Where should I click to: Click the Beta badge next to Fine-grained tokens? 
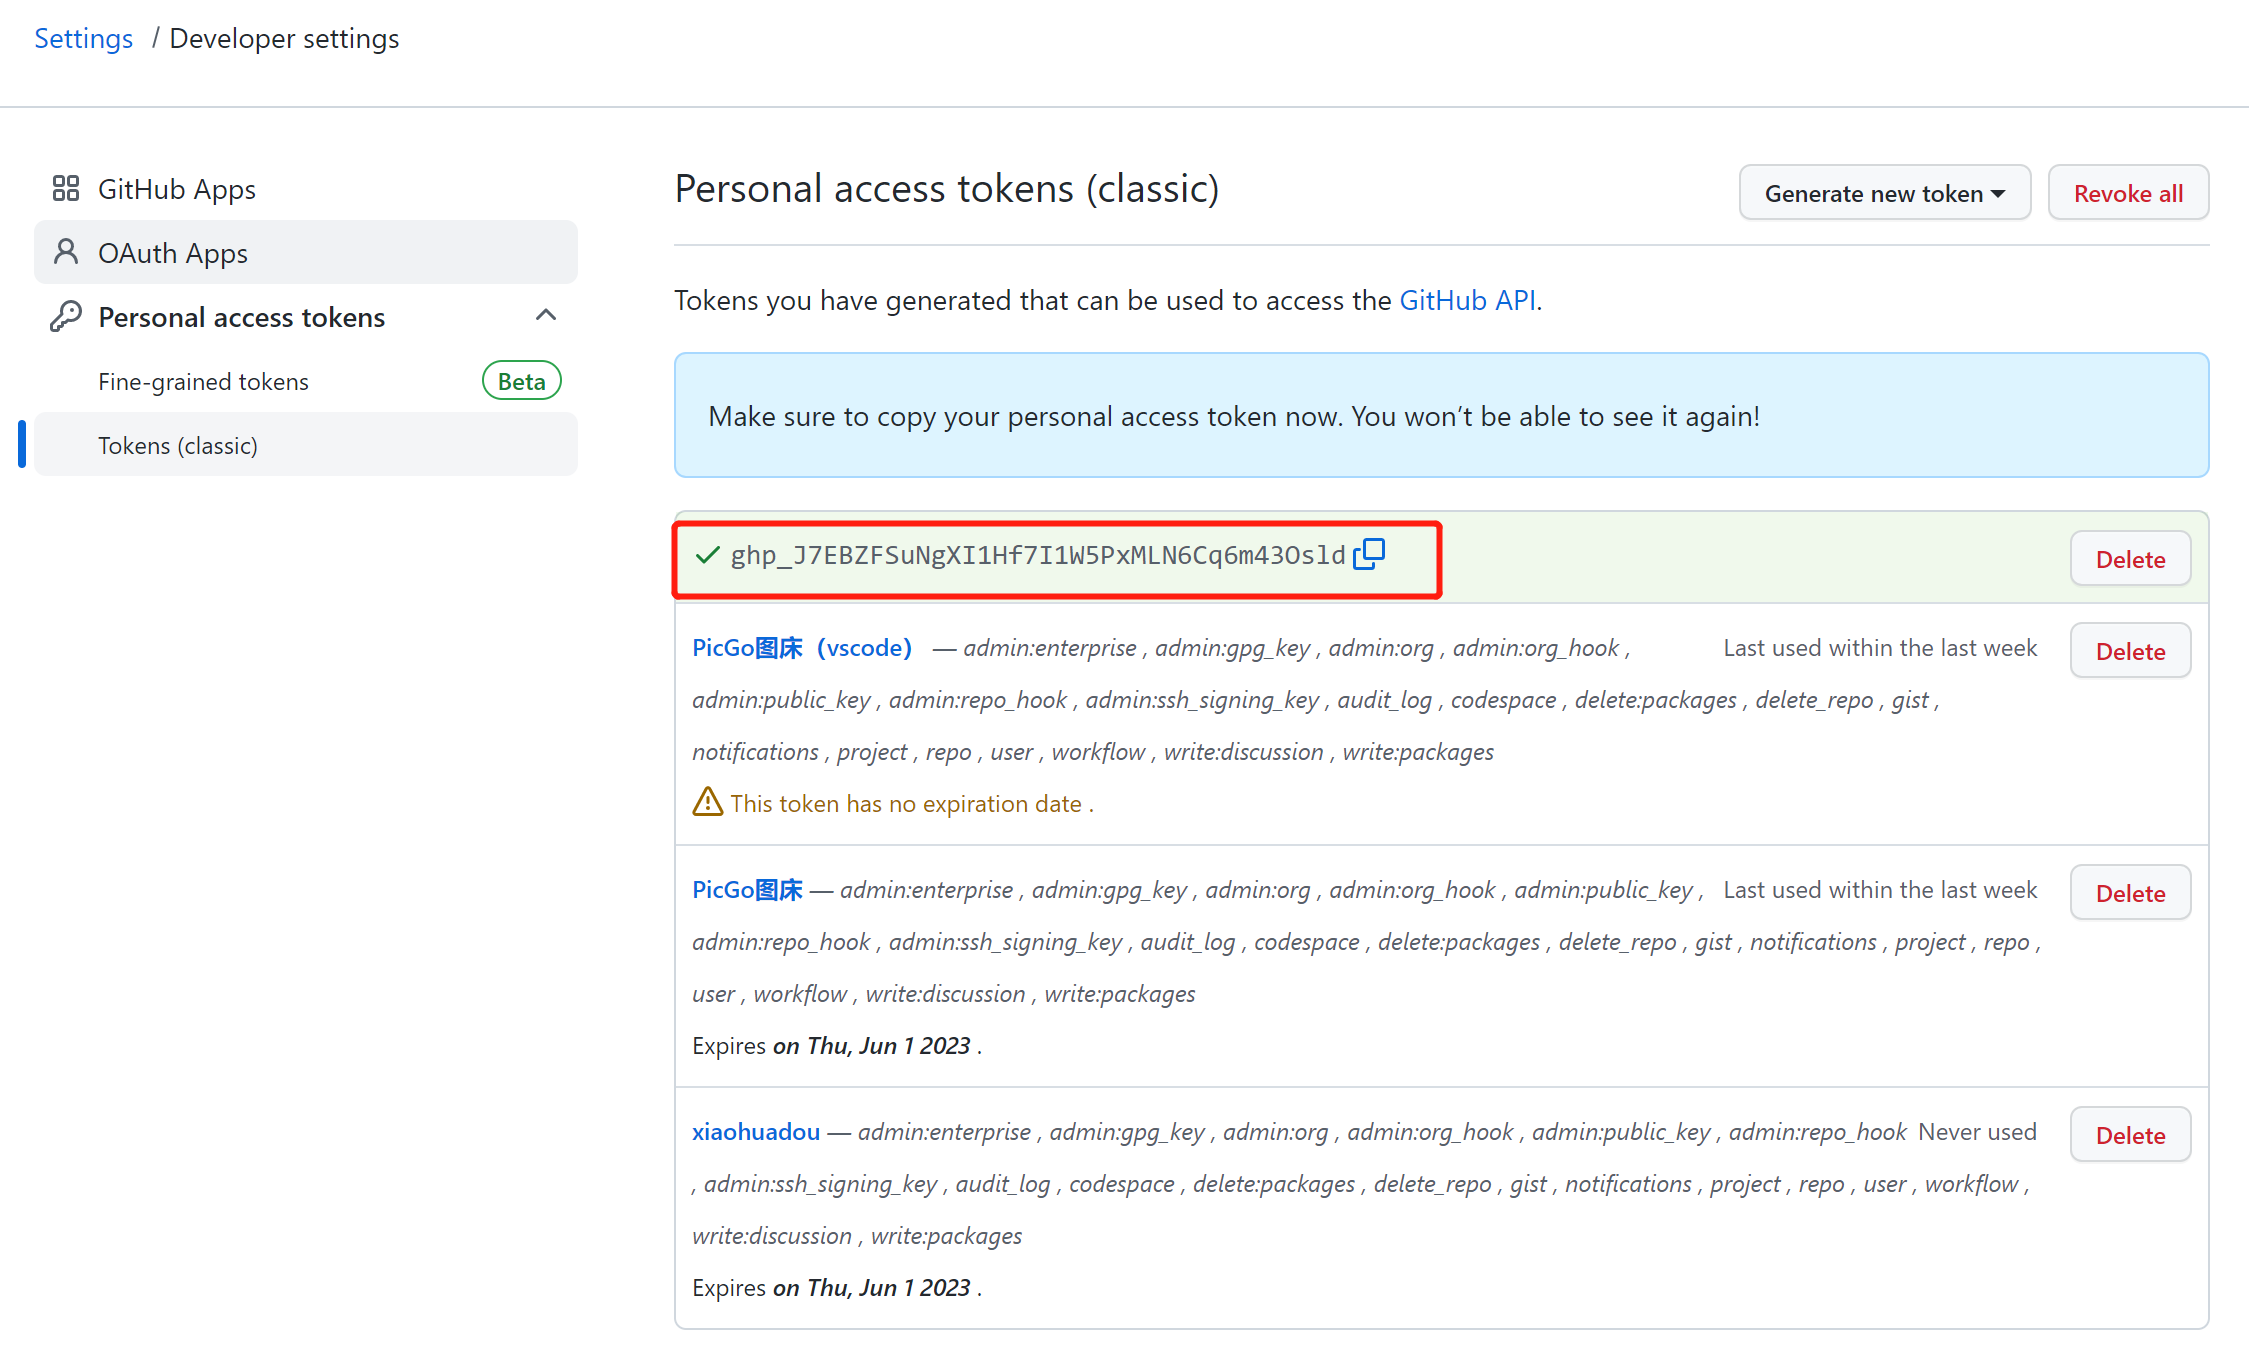point(521,381)
